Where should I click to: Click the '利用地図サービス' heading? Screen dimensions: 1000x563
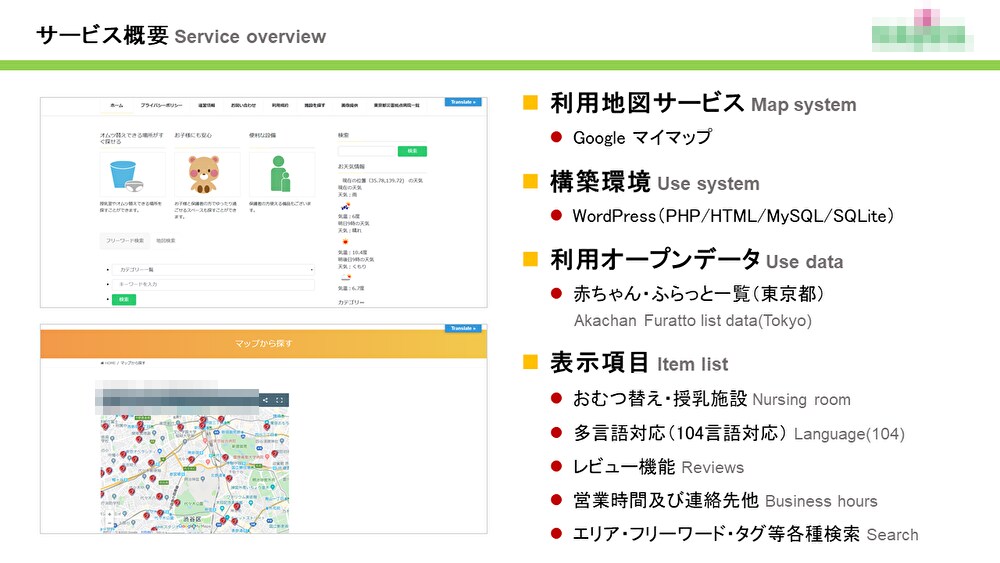(x=647, y=103)
